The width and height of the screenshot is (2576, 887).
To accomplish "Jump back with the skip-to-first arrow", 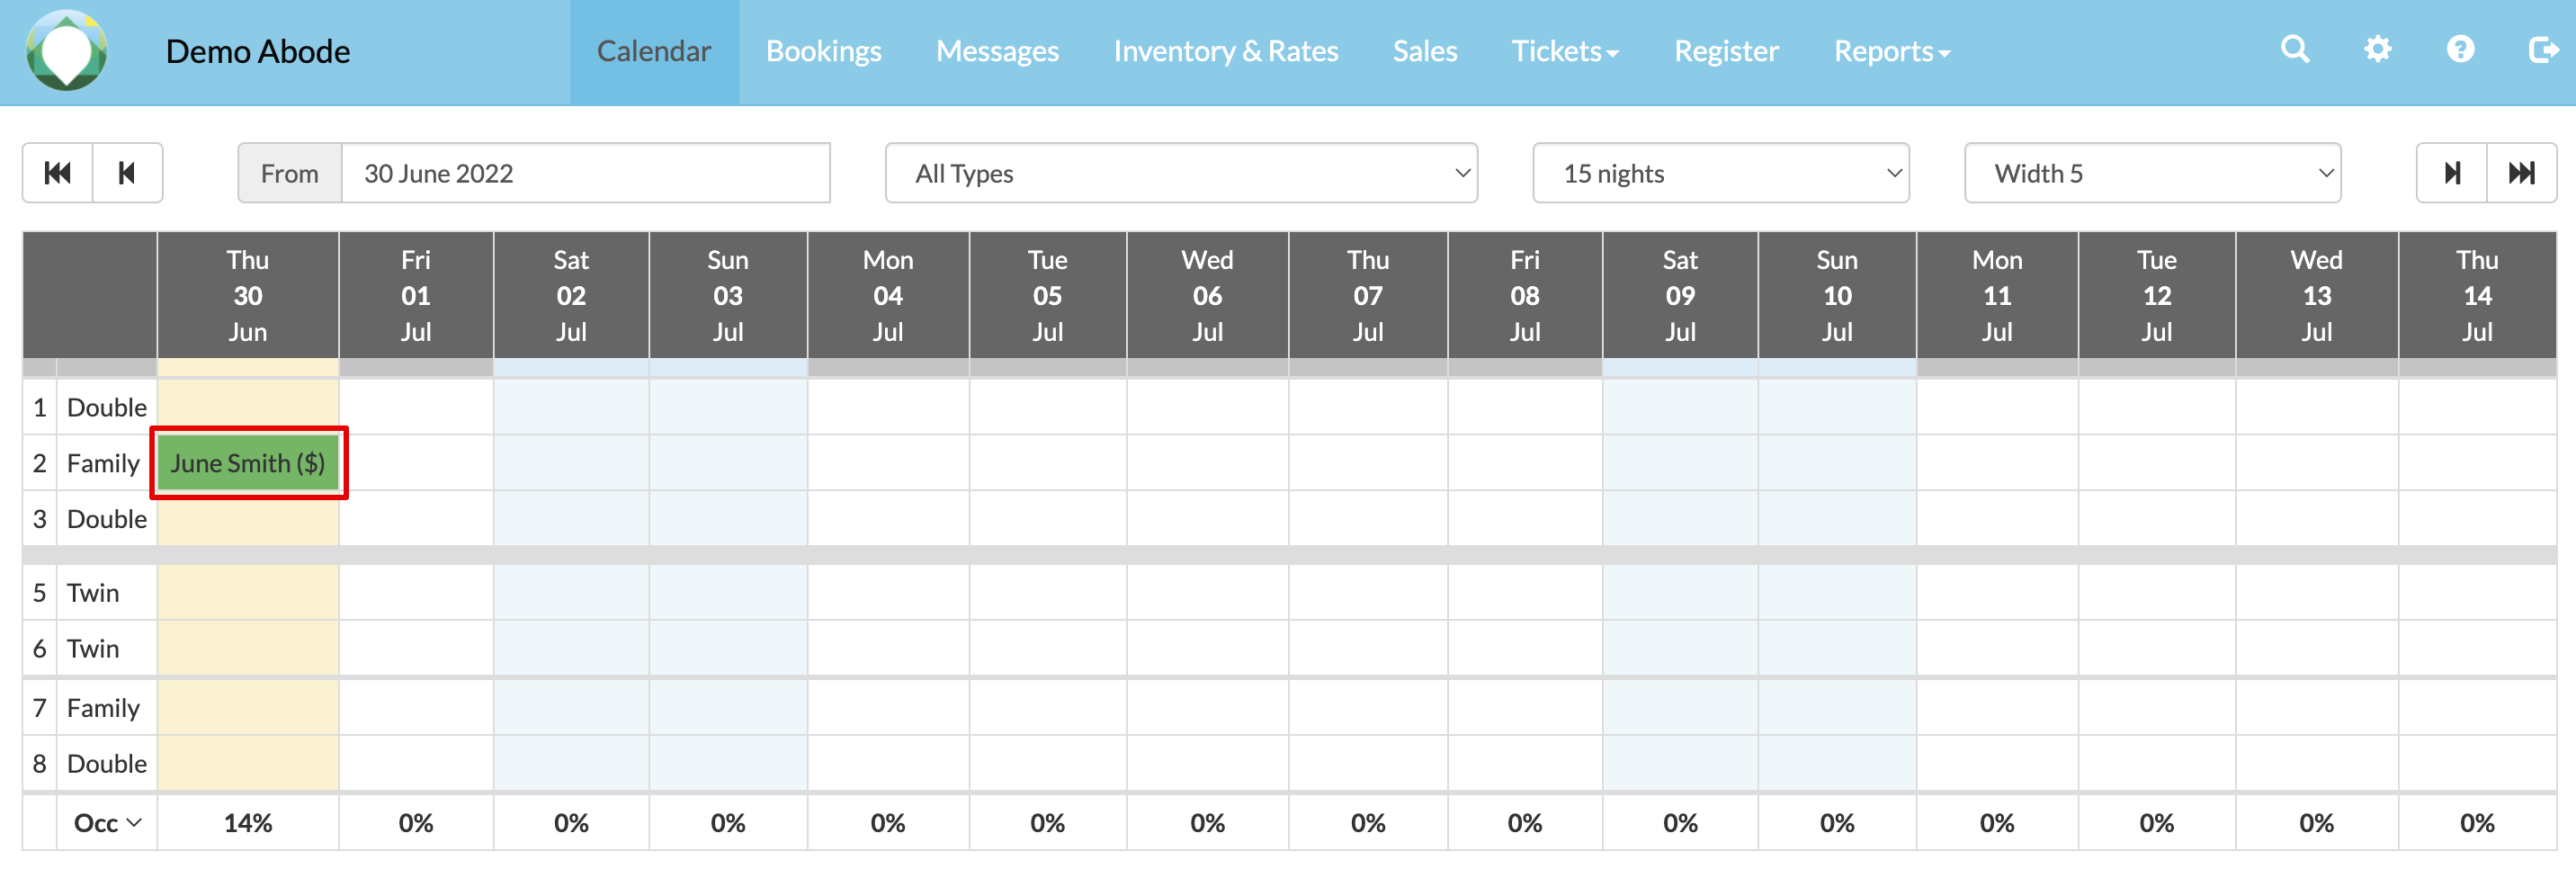I will pyautogui.click(x=58, y=173).
